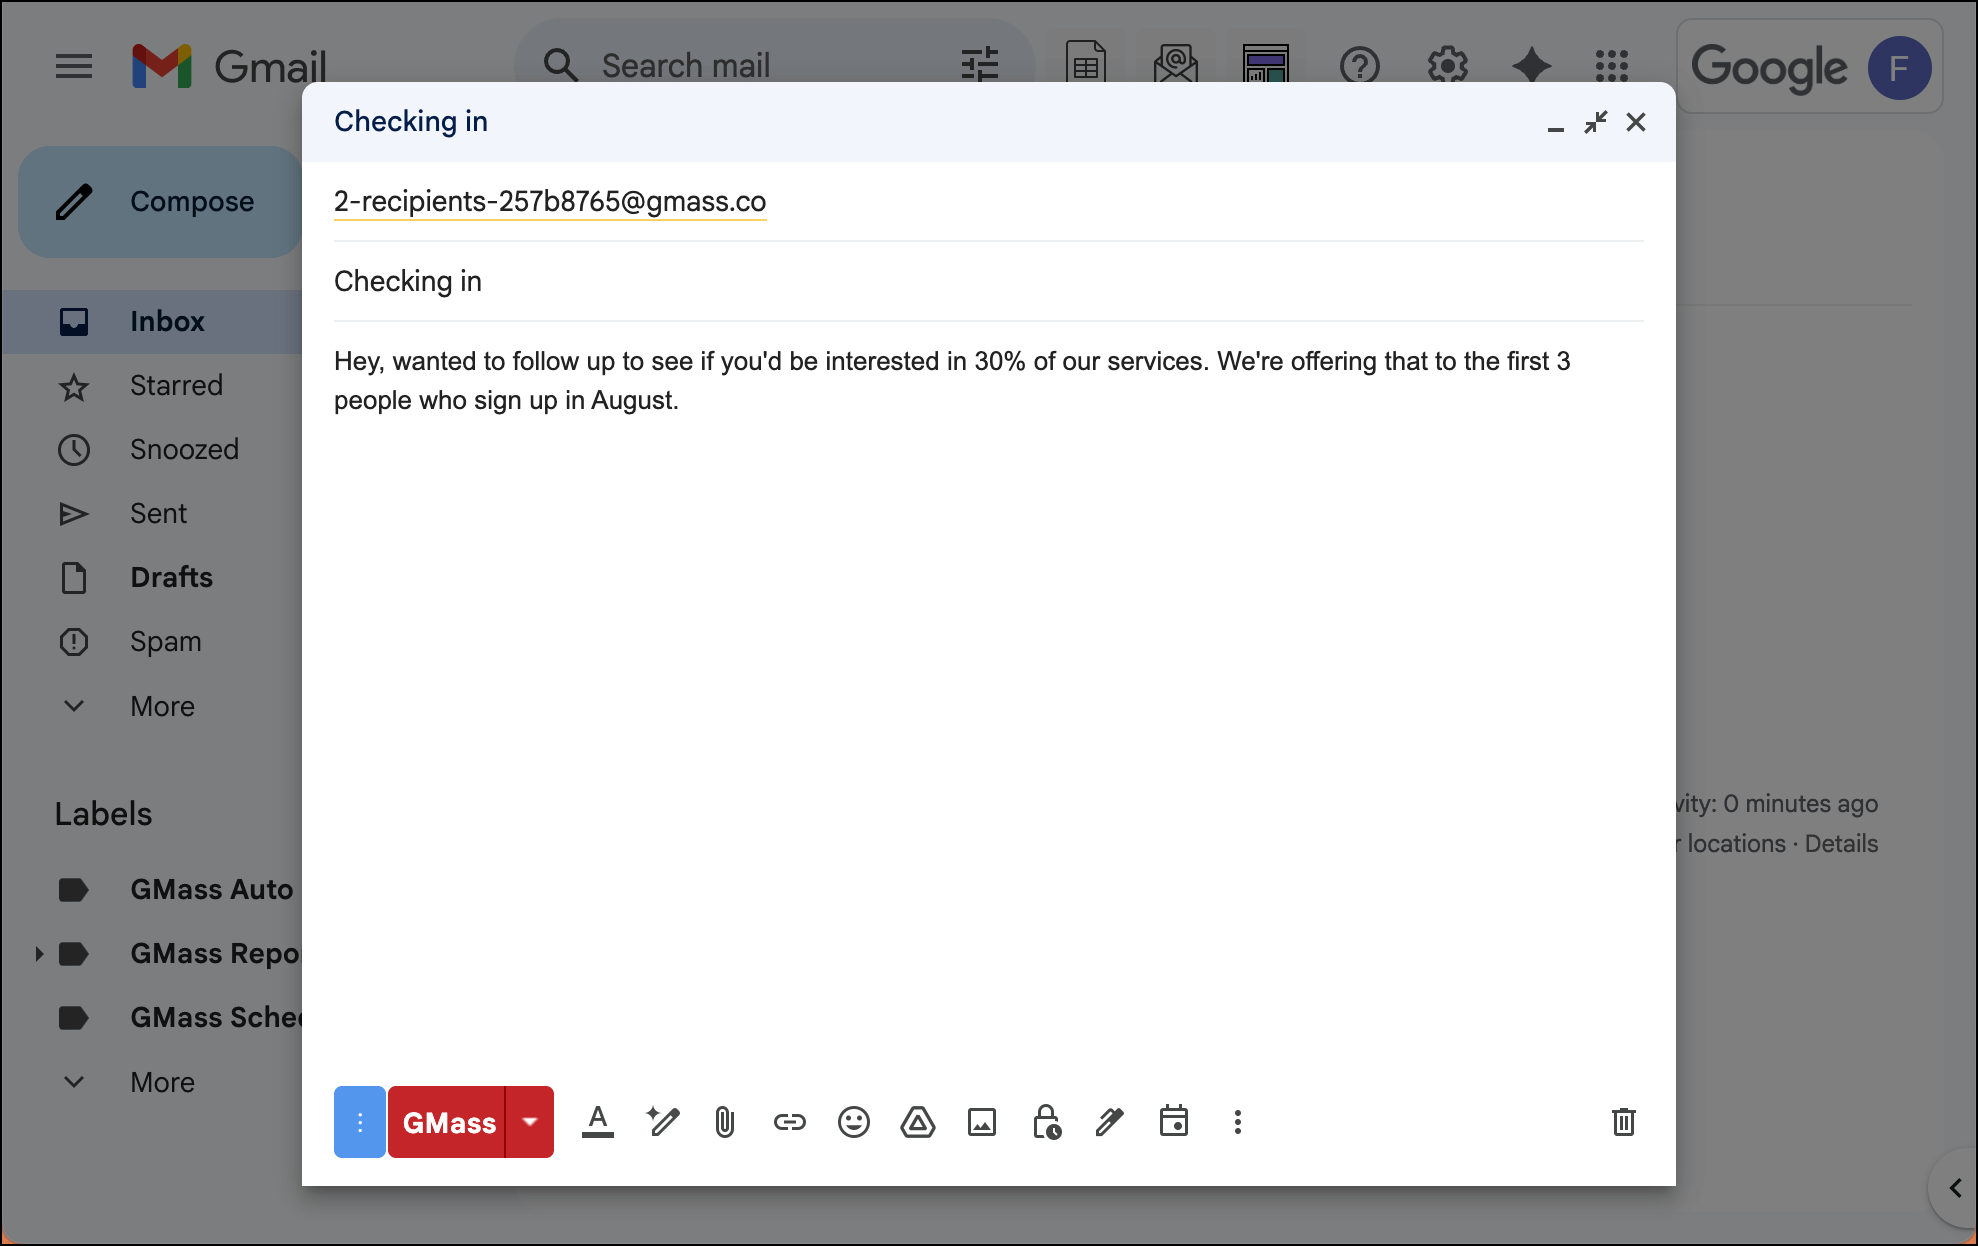1978x1246 pixels.
Task: Click the Details link
Action: (1841, 844)
